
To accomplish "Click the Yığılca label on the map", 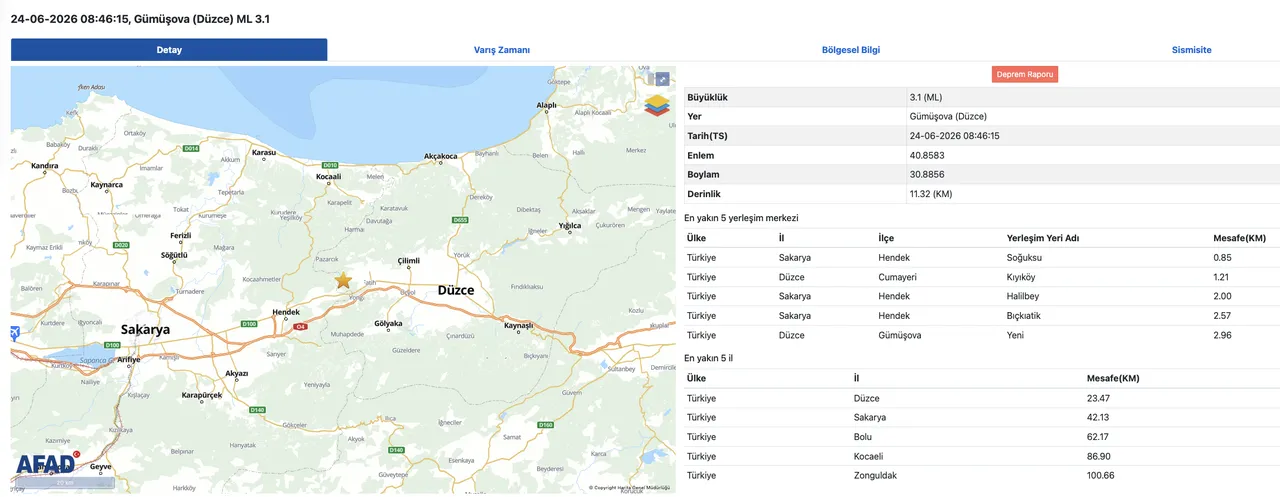I will coord(570,226).
